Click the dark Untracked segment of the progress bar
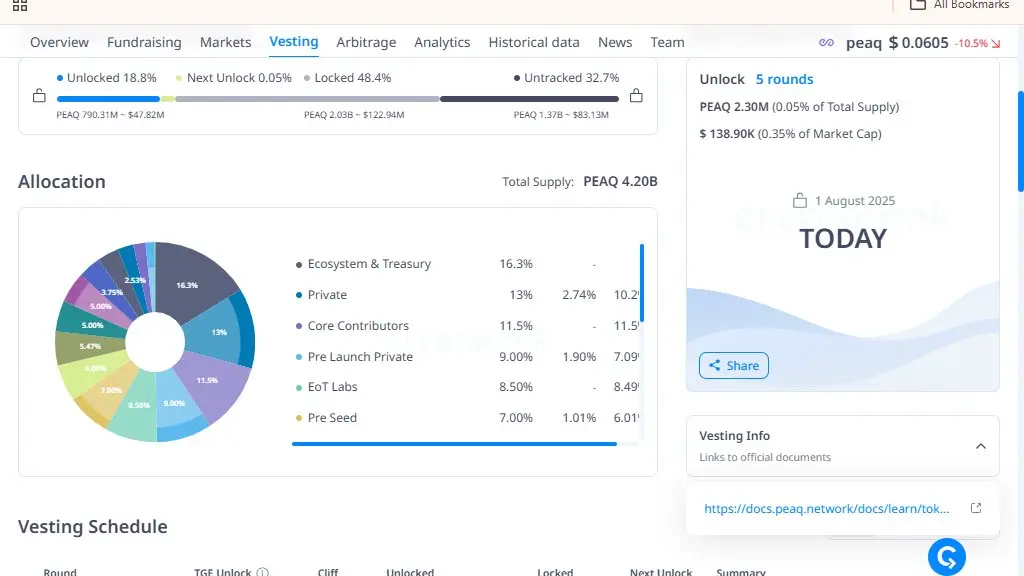The height and width of the screenshot is (576, 1024). (530, 99)
